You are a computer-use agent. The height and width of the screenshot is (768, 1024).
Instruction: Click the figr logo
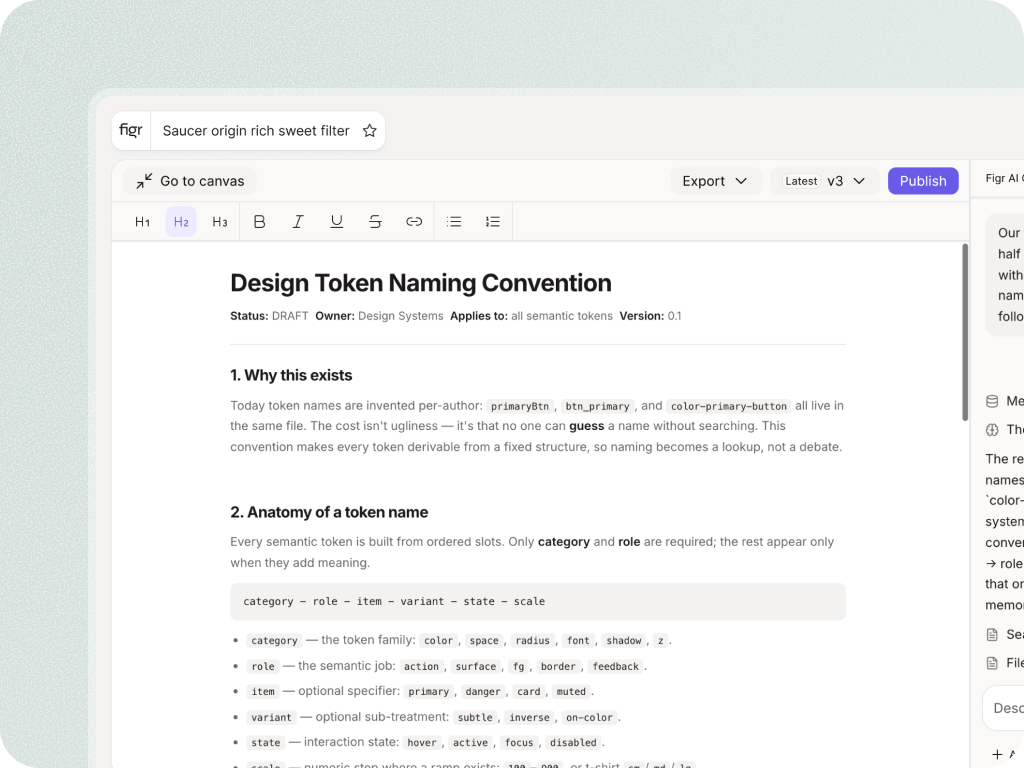point(131,131)
